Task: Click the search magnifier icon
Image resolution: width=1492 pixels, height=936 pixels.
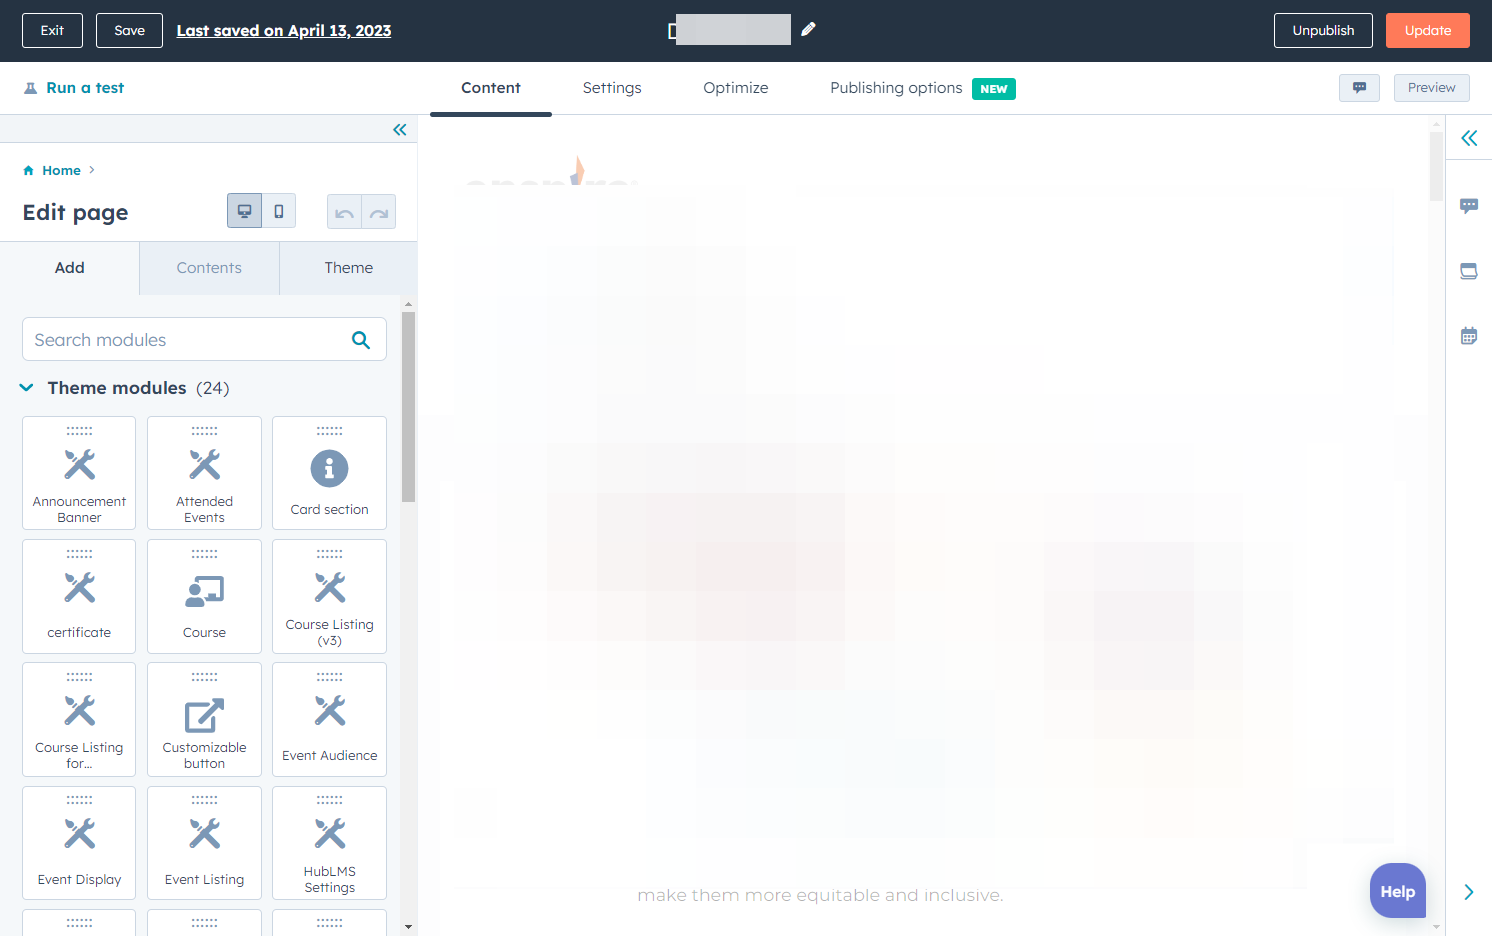Action: click(361, 340)
